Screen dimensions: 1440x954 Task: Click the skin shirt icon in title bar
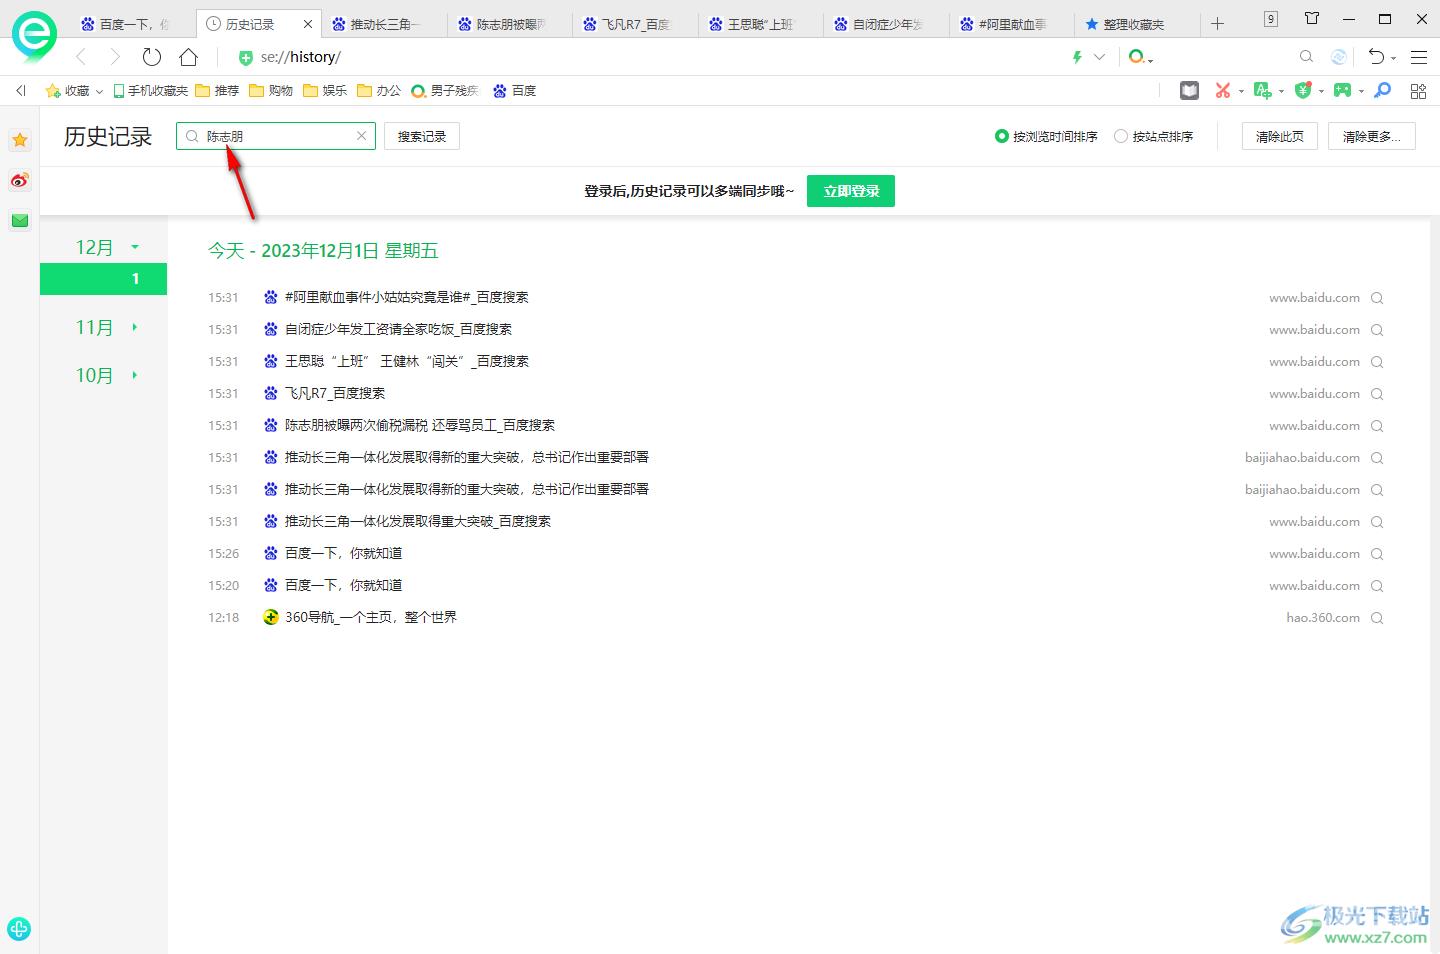pyautogui.click(x=1312, y=19)
